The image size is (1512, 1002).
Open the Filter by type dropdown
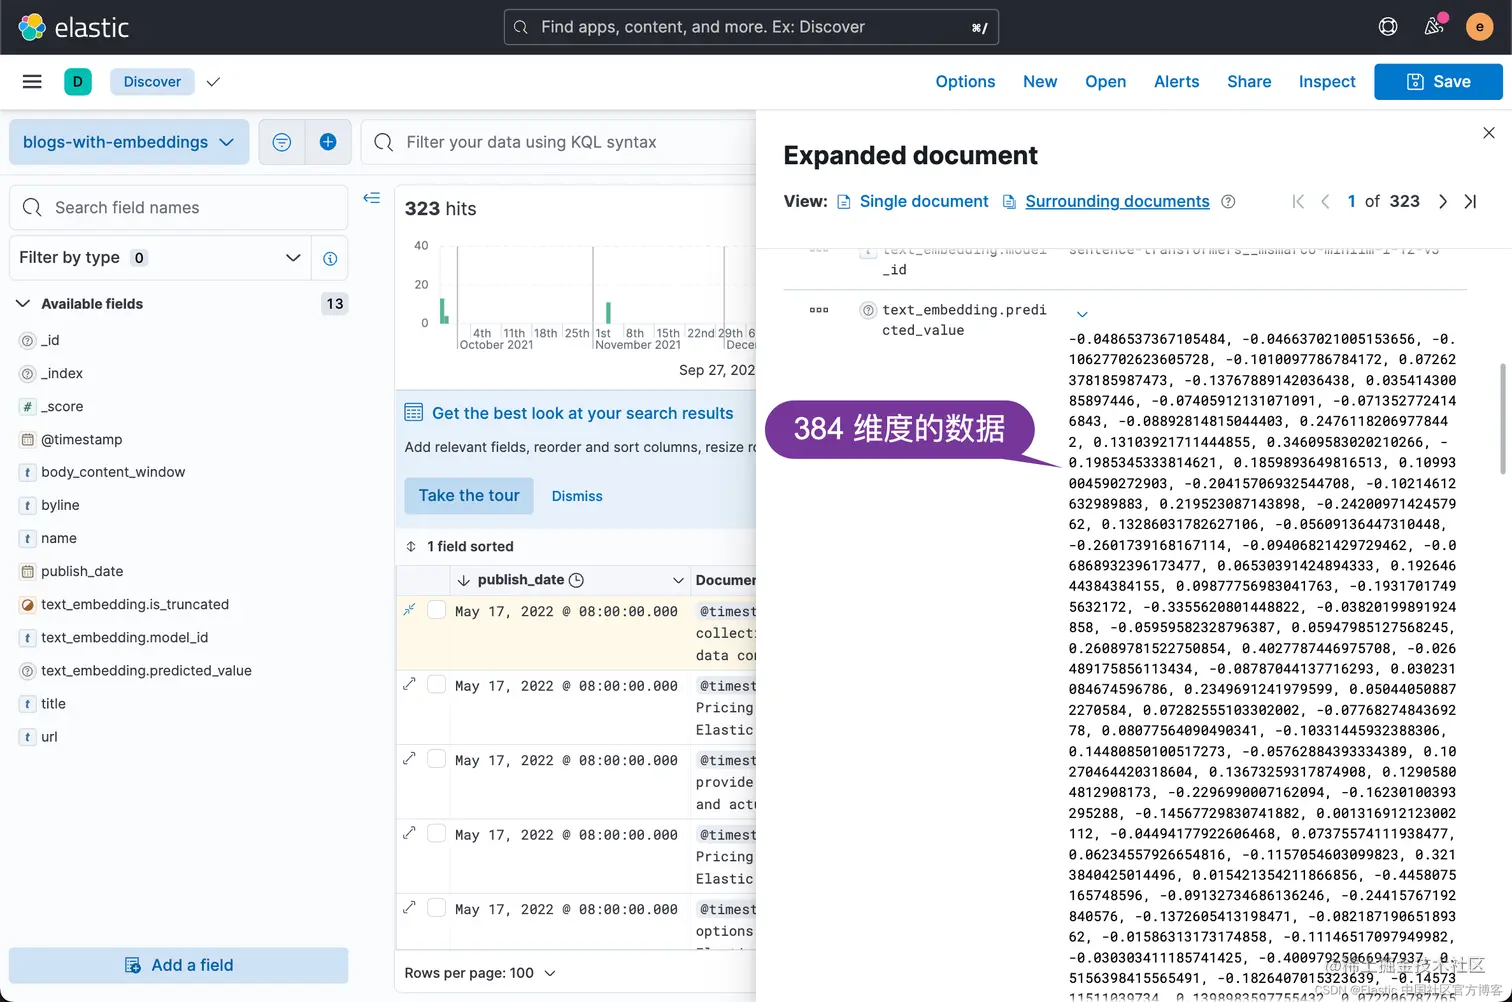click(x=160, y=258)
